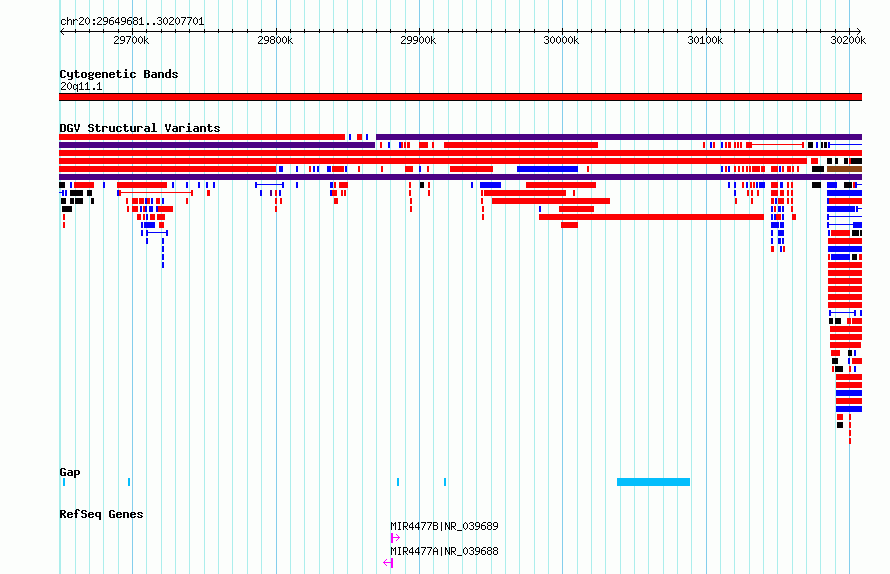Click the left arrowhead of the scale ruler
The width and height of the screenshot is (890, 574).
coord(62,32)
